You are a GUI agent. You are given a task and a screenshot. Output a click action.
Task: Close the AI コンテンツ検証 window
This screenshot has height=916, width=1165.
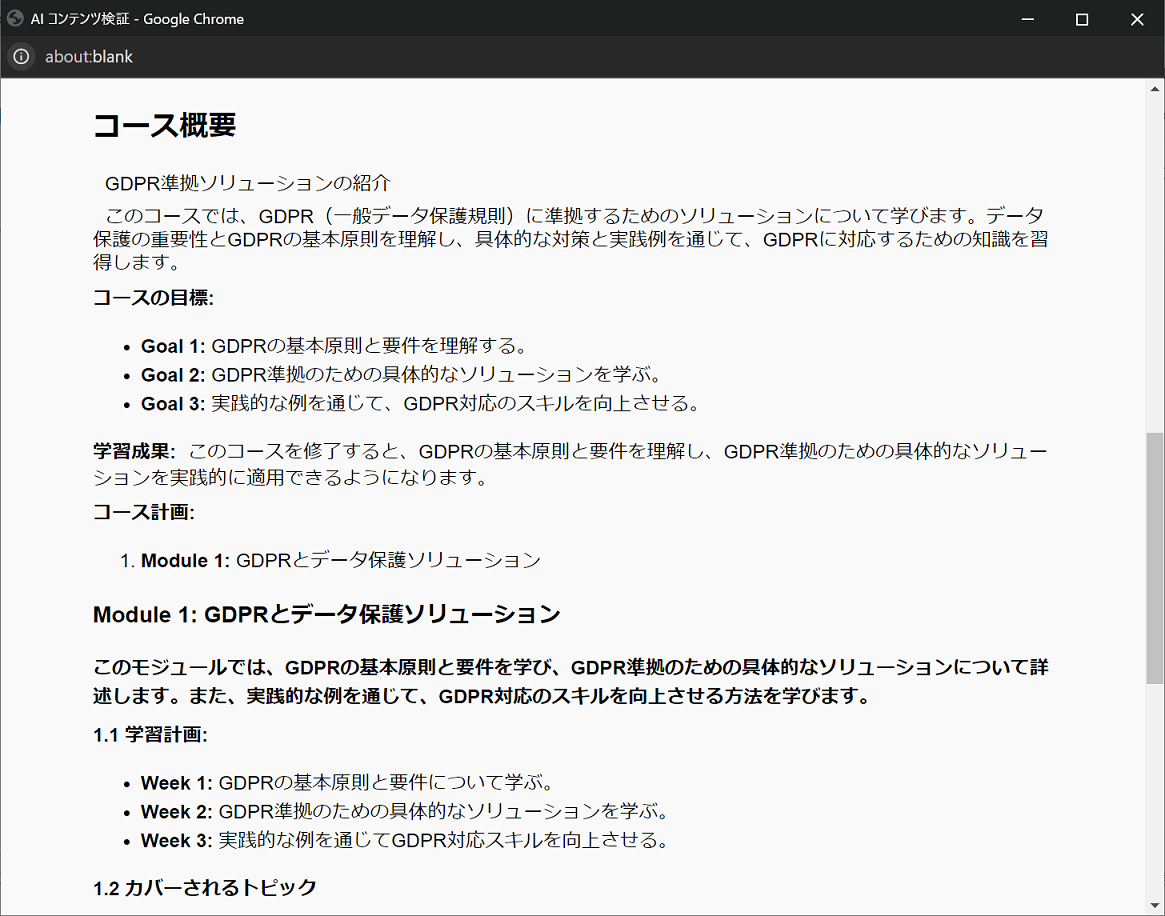click(1137, 19)
